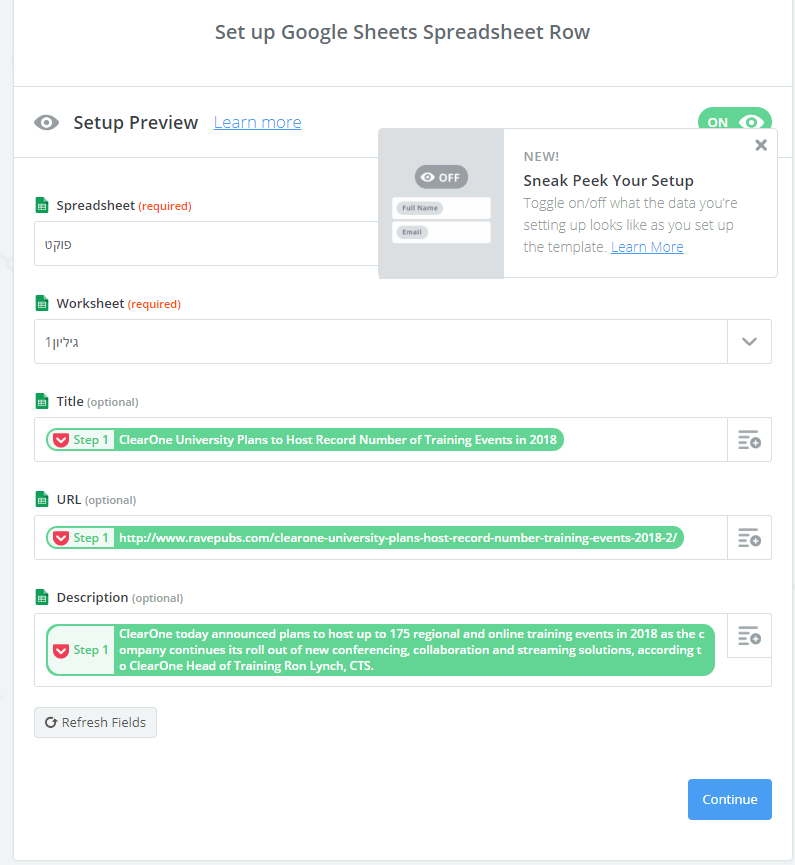Click the Pocket icon in Title pill
This screenshot has height=865, width=795.
click(x=61, y=440)
